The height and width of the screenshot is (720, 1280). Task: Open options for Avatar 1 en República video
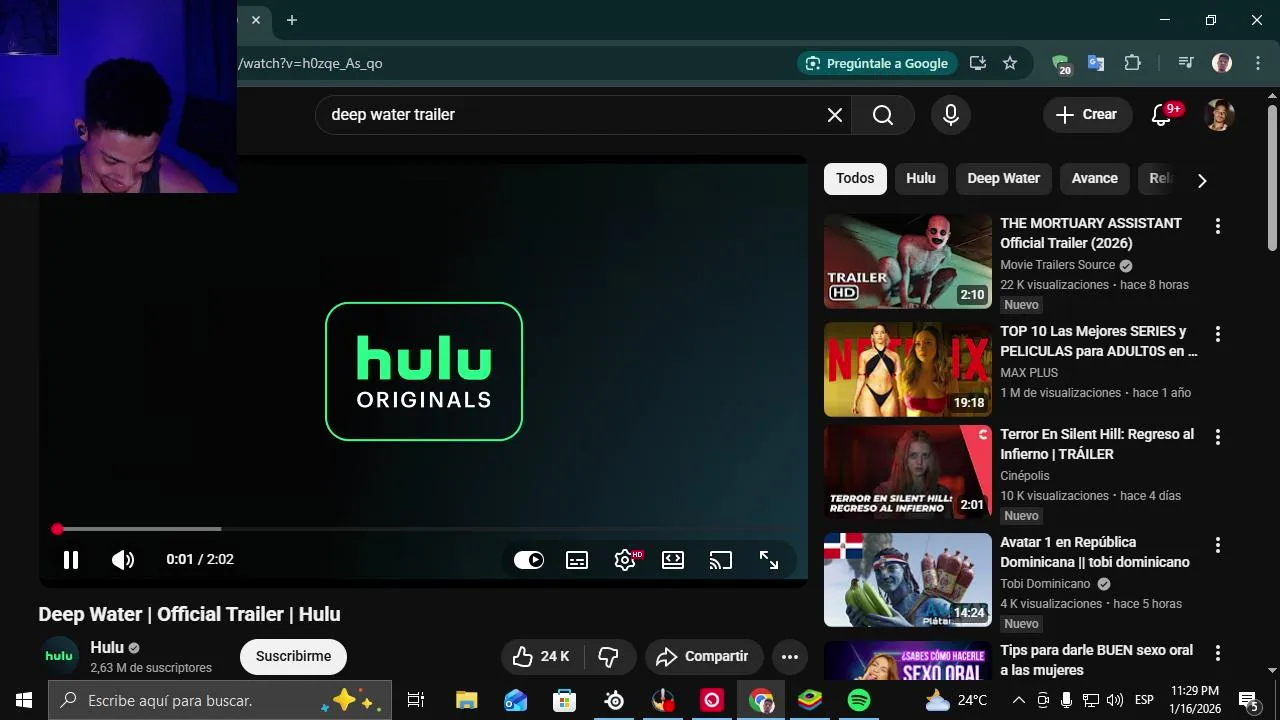click(1217, 545)
